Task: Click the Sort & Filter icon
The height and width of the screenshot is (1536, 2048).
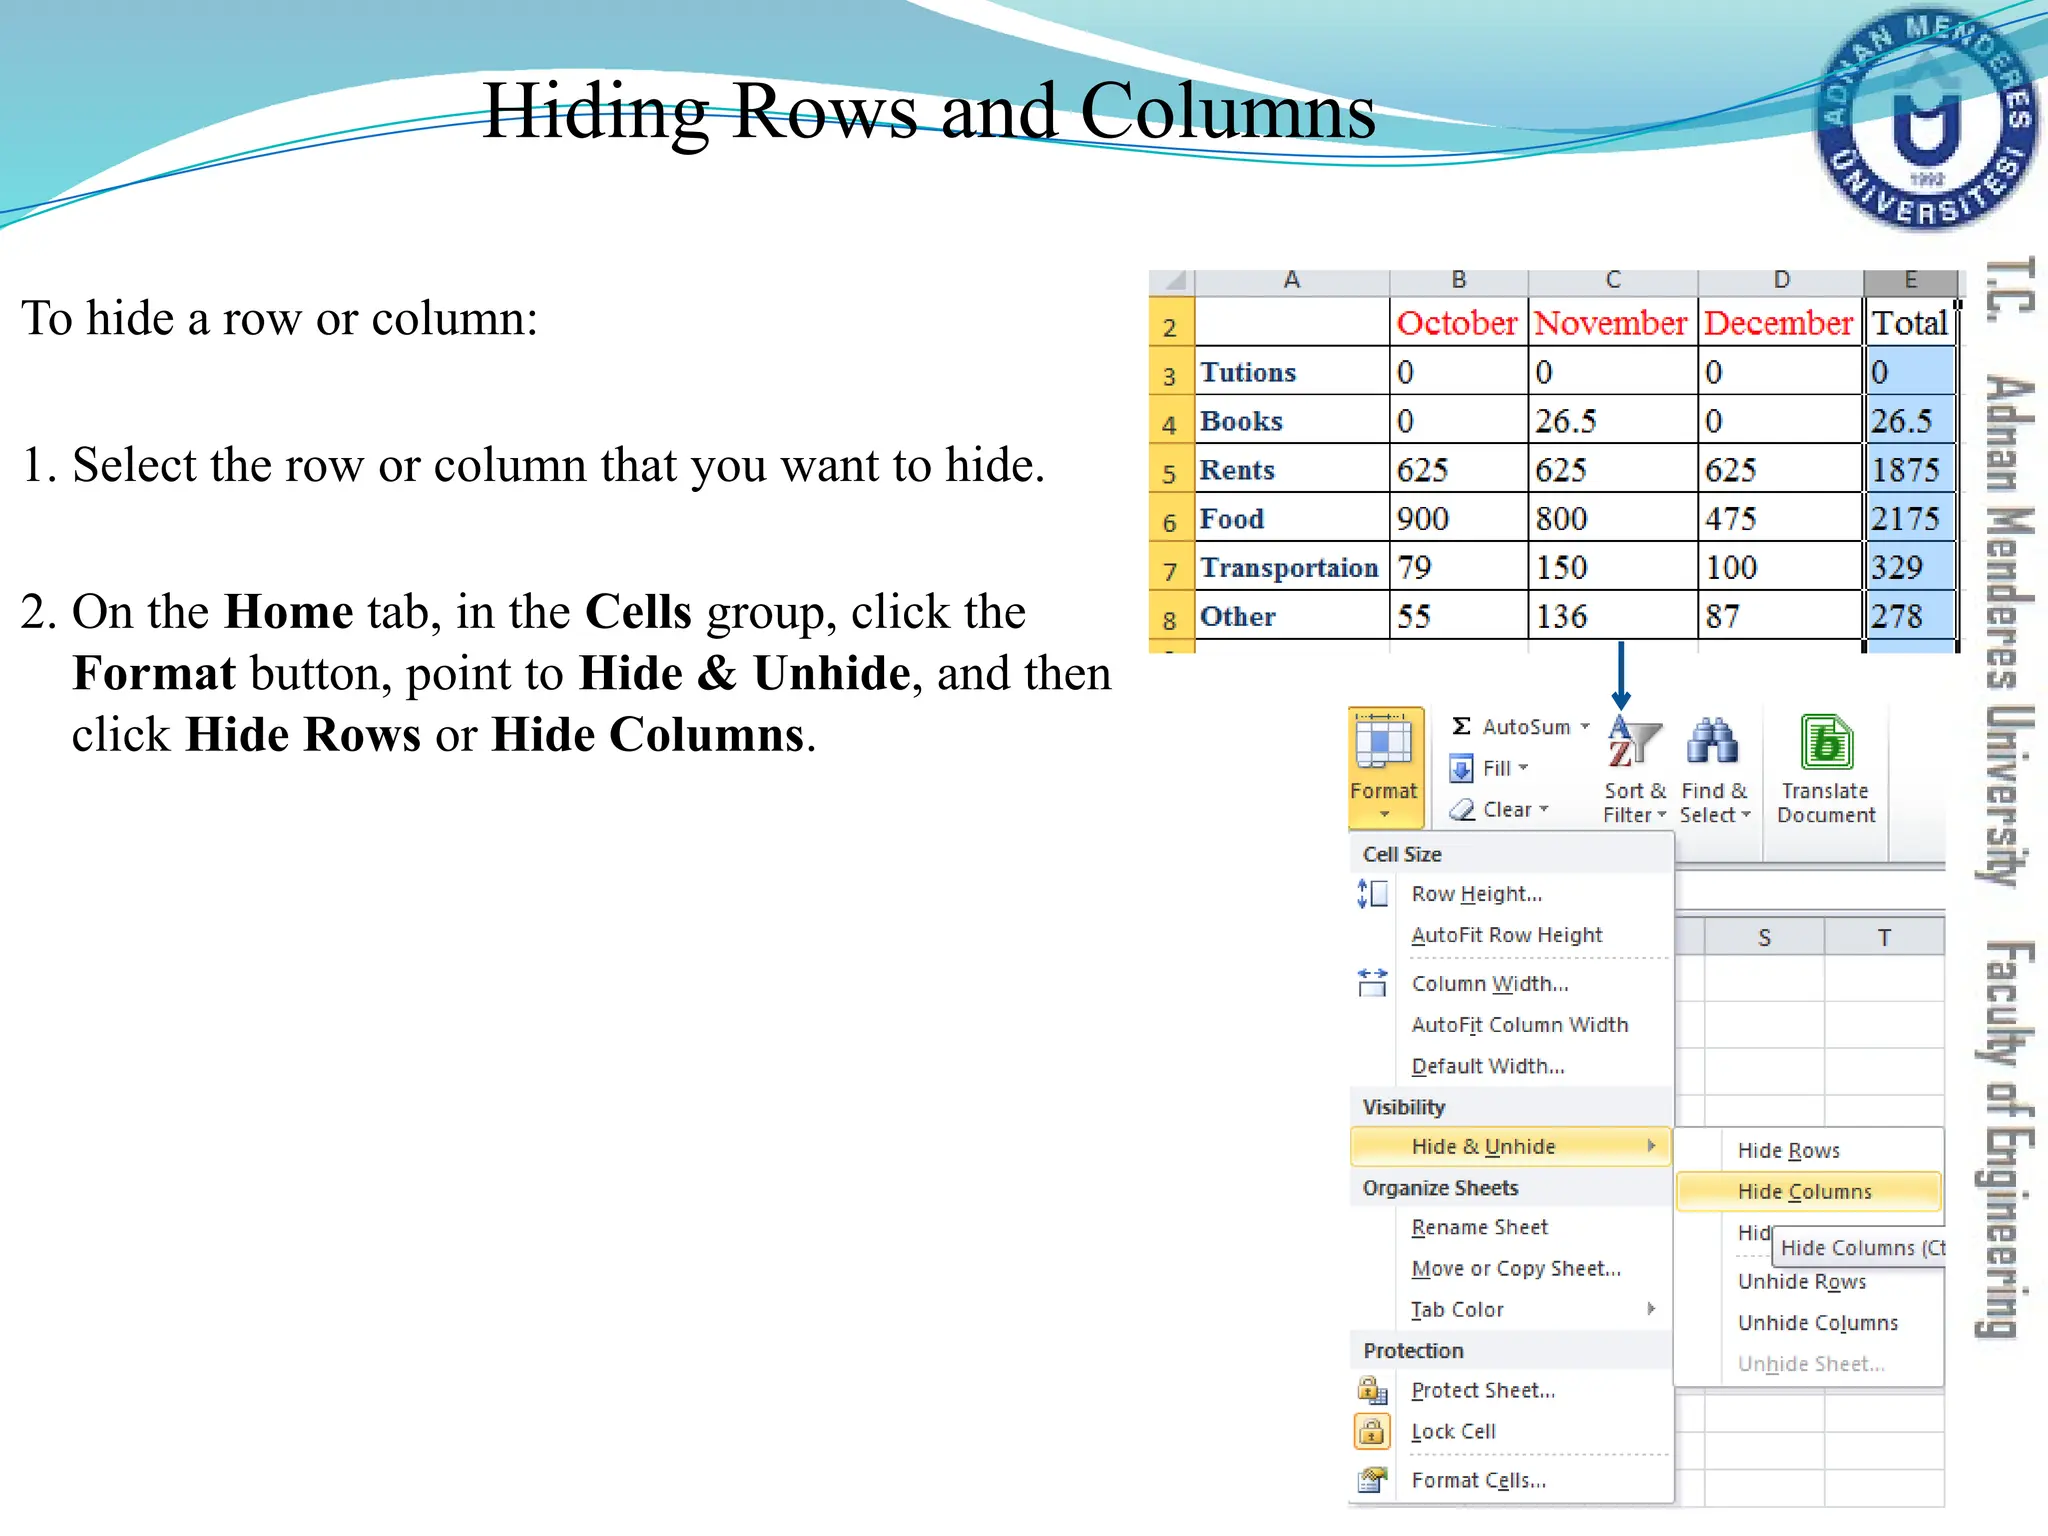Action: pos(1633,742)
